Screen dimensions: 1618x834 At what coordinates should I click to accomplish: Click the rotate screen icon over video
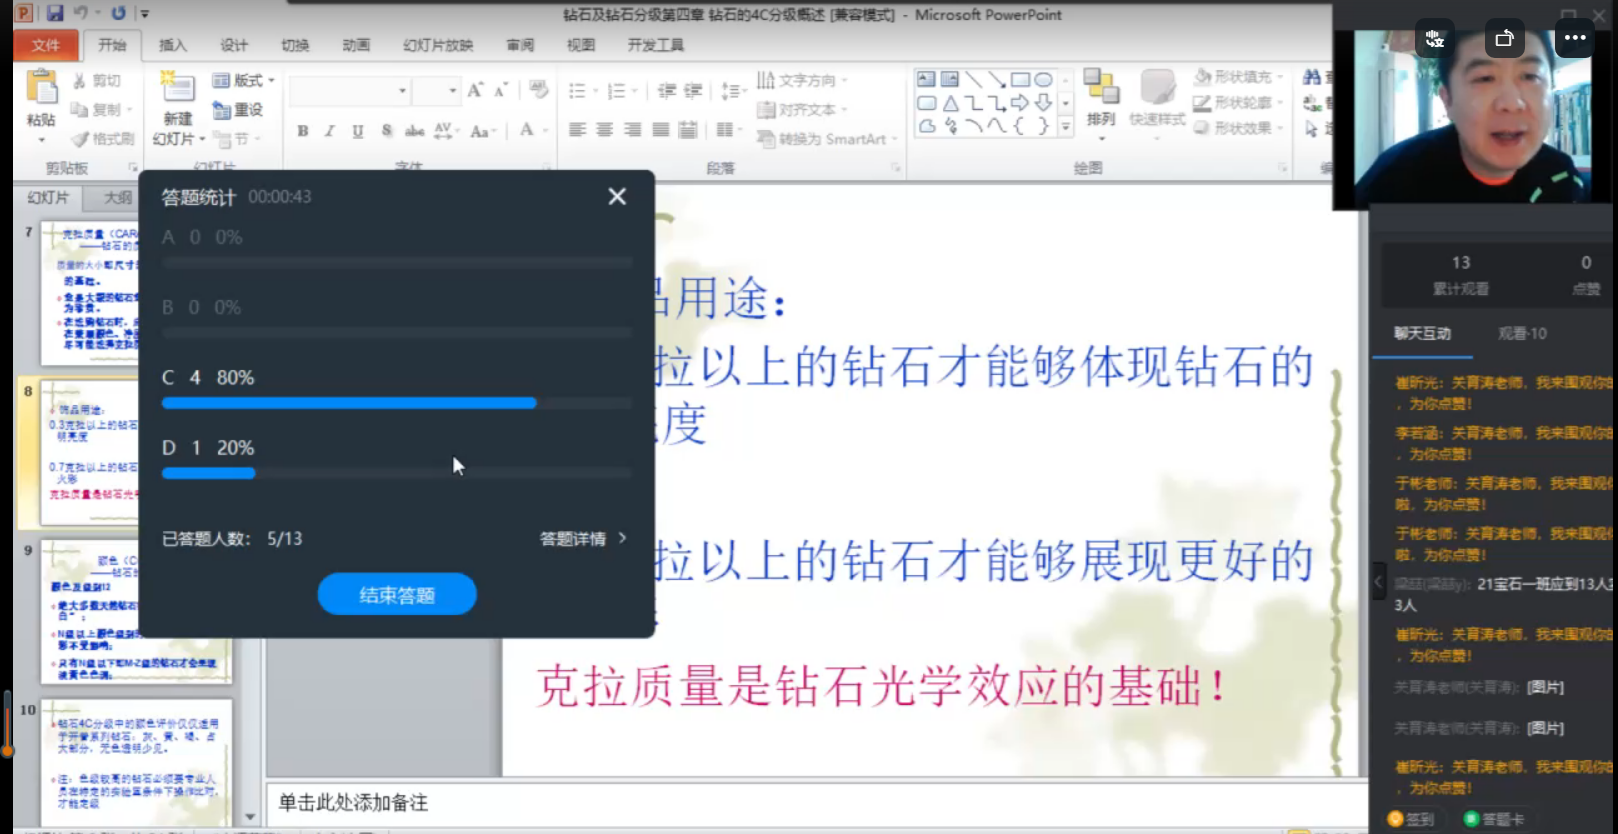point(1504,38)
